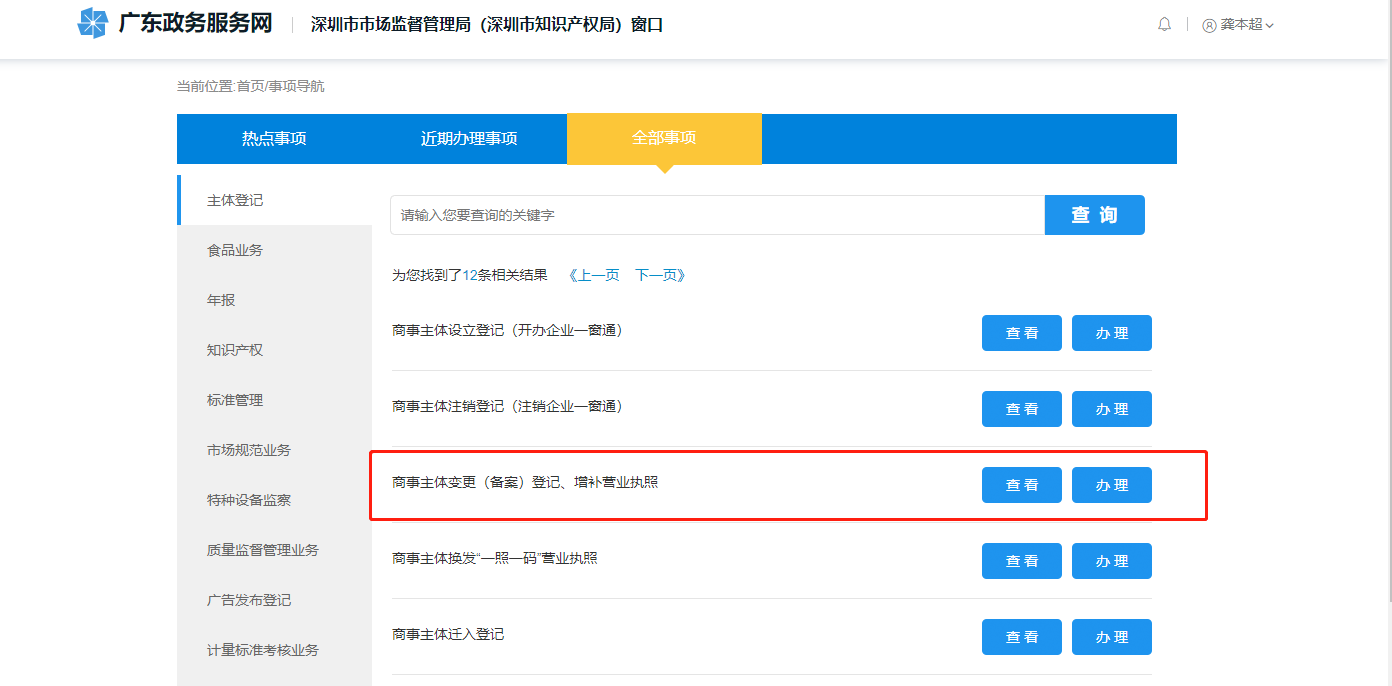Select 食品业务 in the sidebar
This screenshot has width=1392, height=686.
point(235,250)
